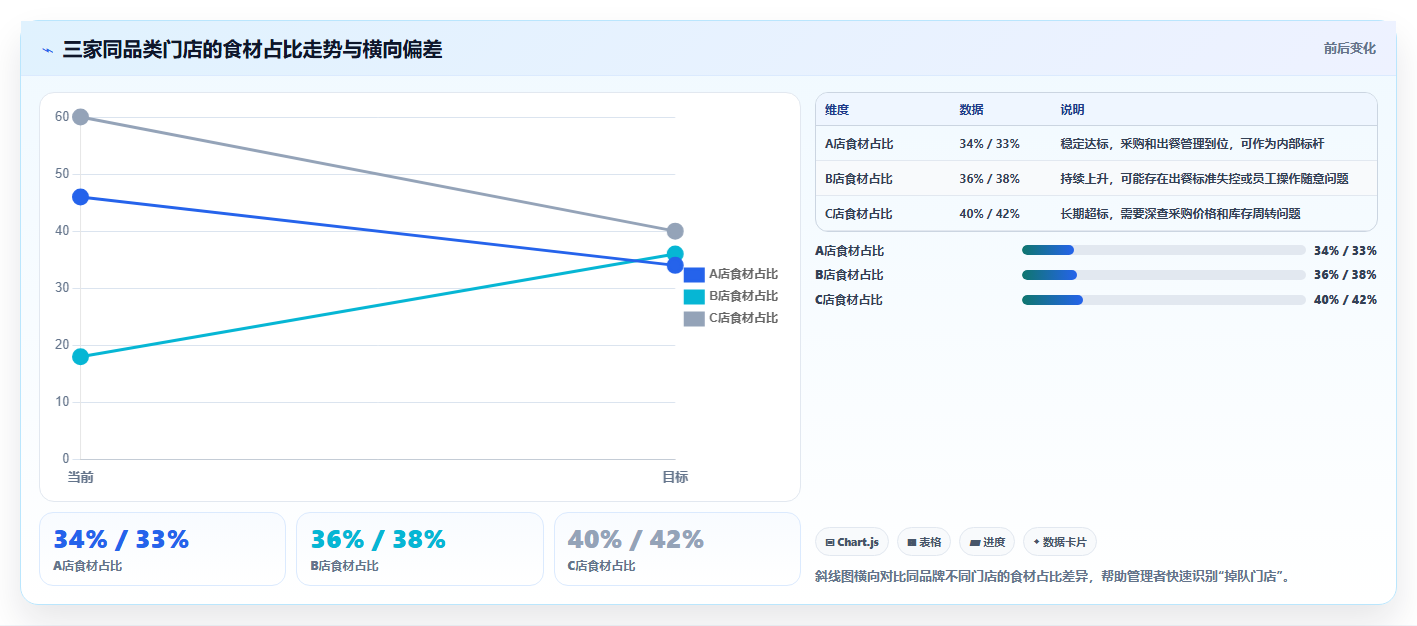Click the 目标 x-axis label

point(675,478)
